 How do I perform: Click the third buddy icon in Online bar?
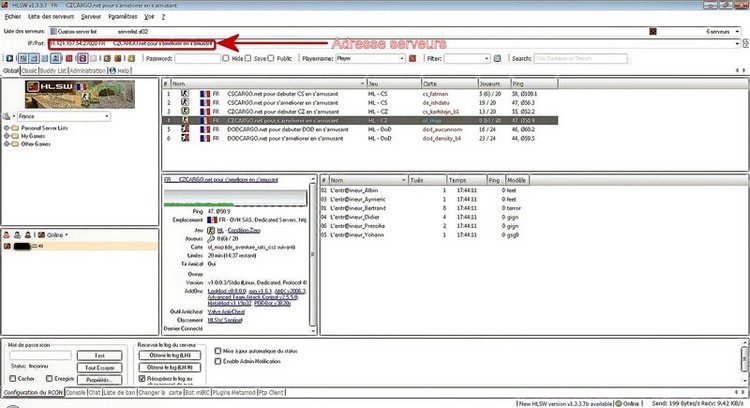(x=28, y=235)
